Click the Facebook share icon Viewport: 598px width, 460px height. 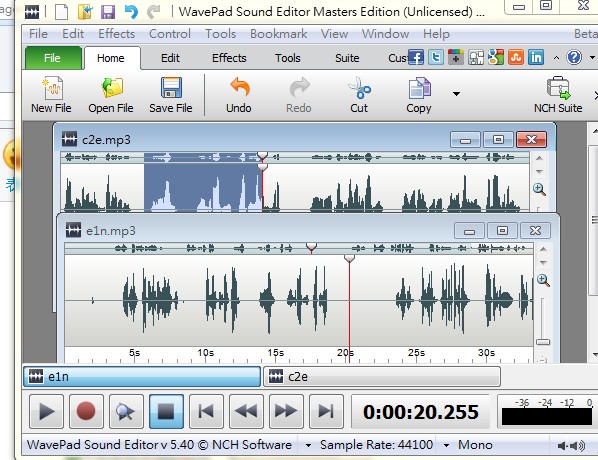[416, 57]
